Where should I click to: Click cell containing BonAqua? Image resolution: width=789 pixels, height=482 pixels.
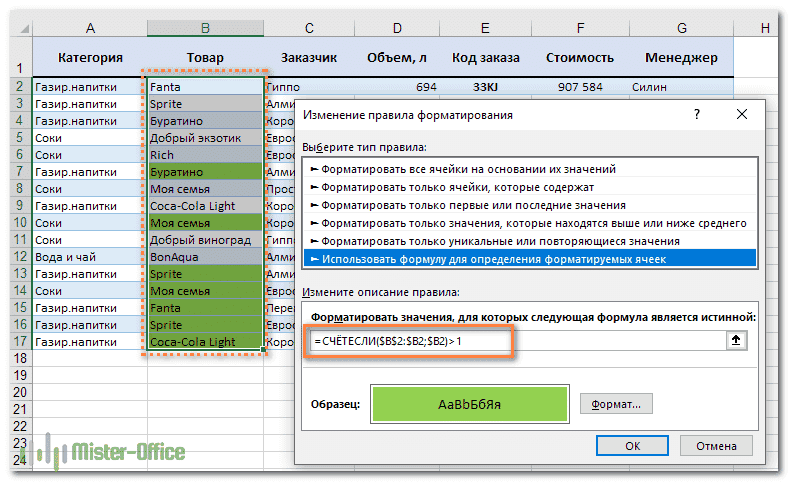pyautogui.click(x=204, y=257)
